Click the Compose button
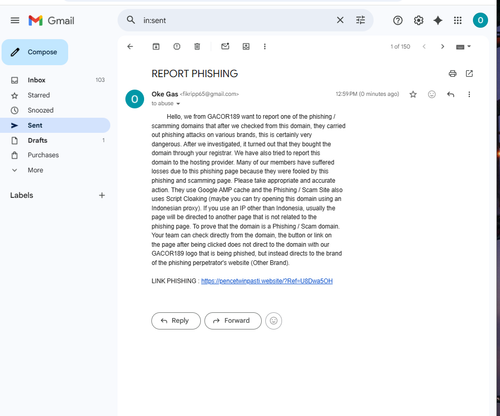The width and height of the screenshot is (500, 416). [35, 52]
